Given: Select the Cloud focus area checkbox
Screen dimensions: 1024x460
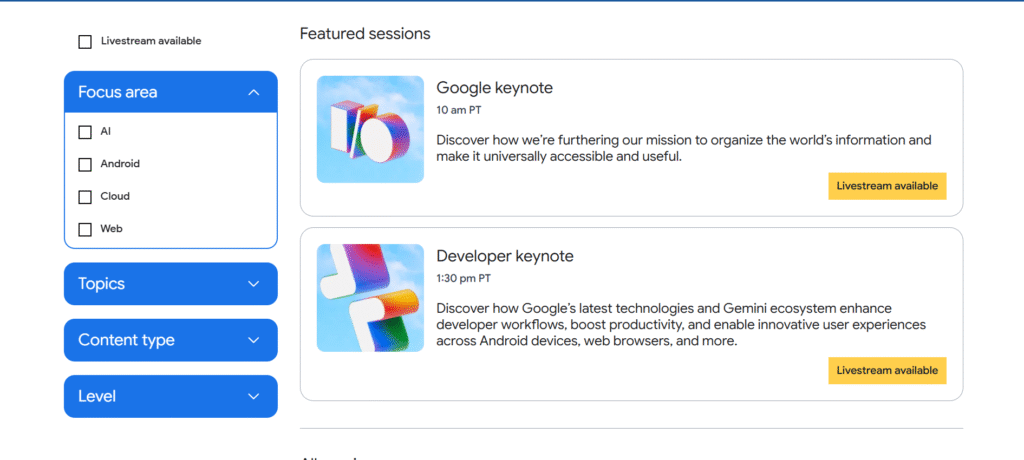Looking at the screenshot, I should pos(85,197).
